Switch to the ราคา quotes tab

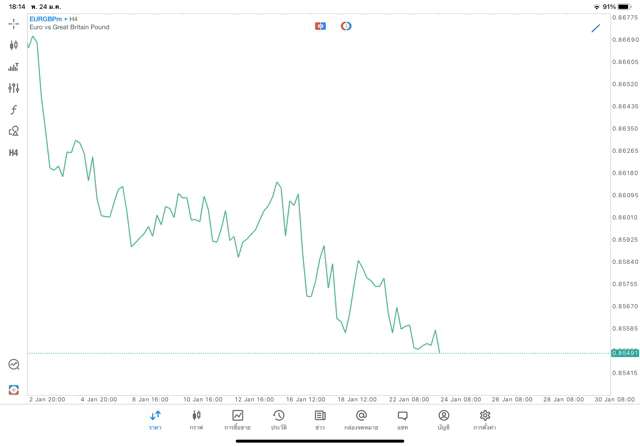155,420
